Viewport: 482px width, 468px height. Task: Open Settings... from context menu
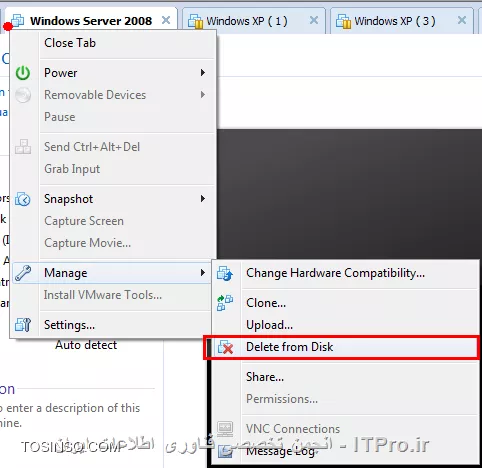(112, 325)
